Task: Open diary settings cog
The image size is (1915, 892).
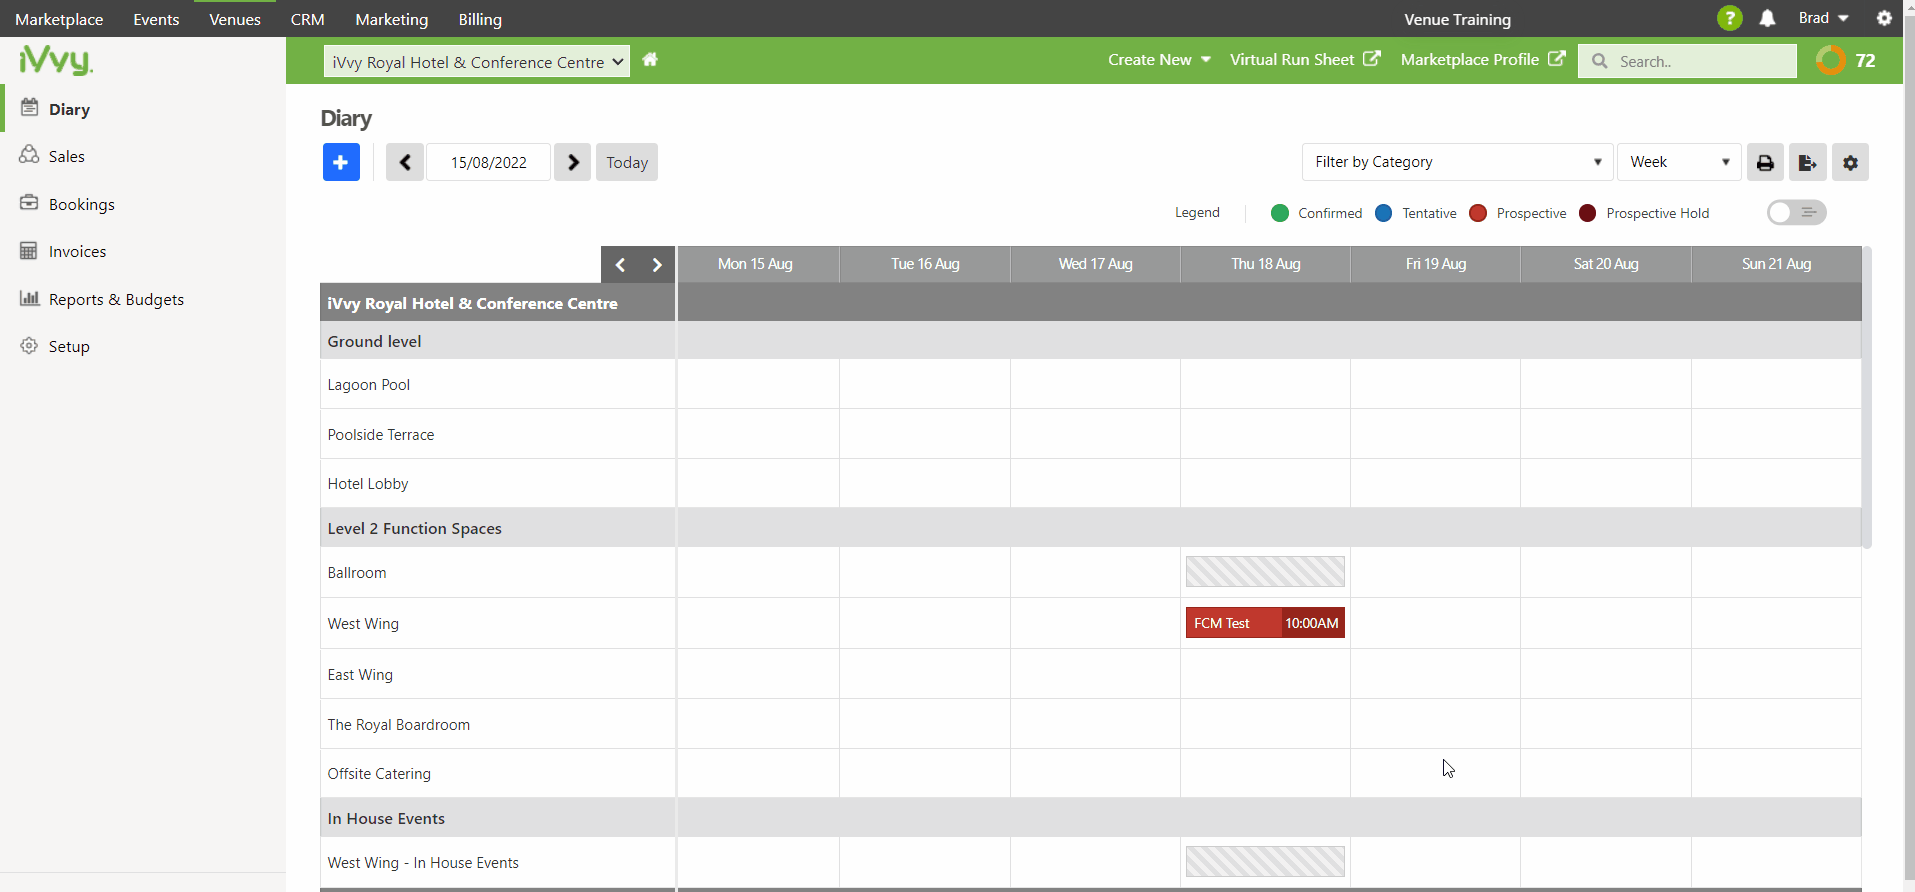Action: [1850, 162]
